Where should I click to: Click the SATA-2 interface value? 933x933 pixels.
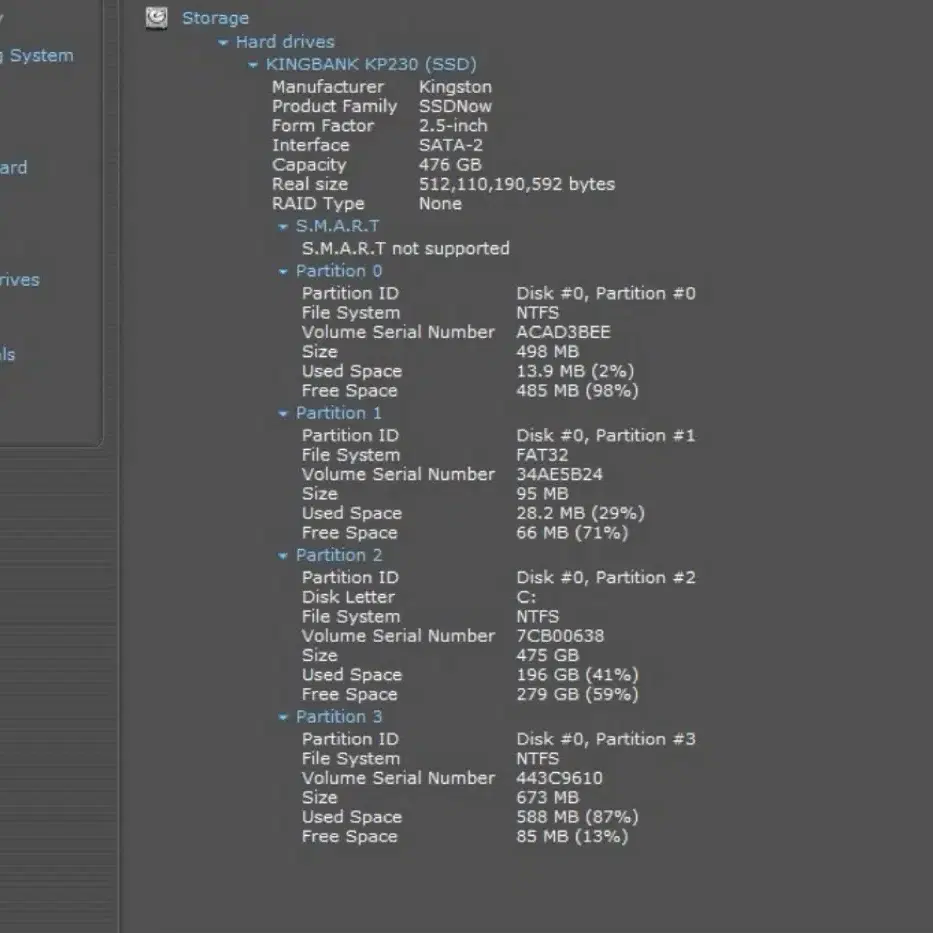(x=451, y=145)
